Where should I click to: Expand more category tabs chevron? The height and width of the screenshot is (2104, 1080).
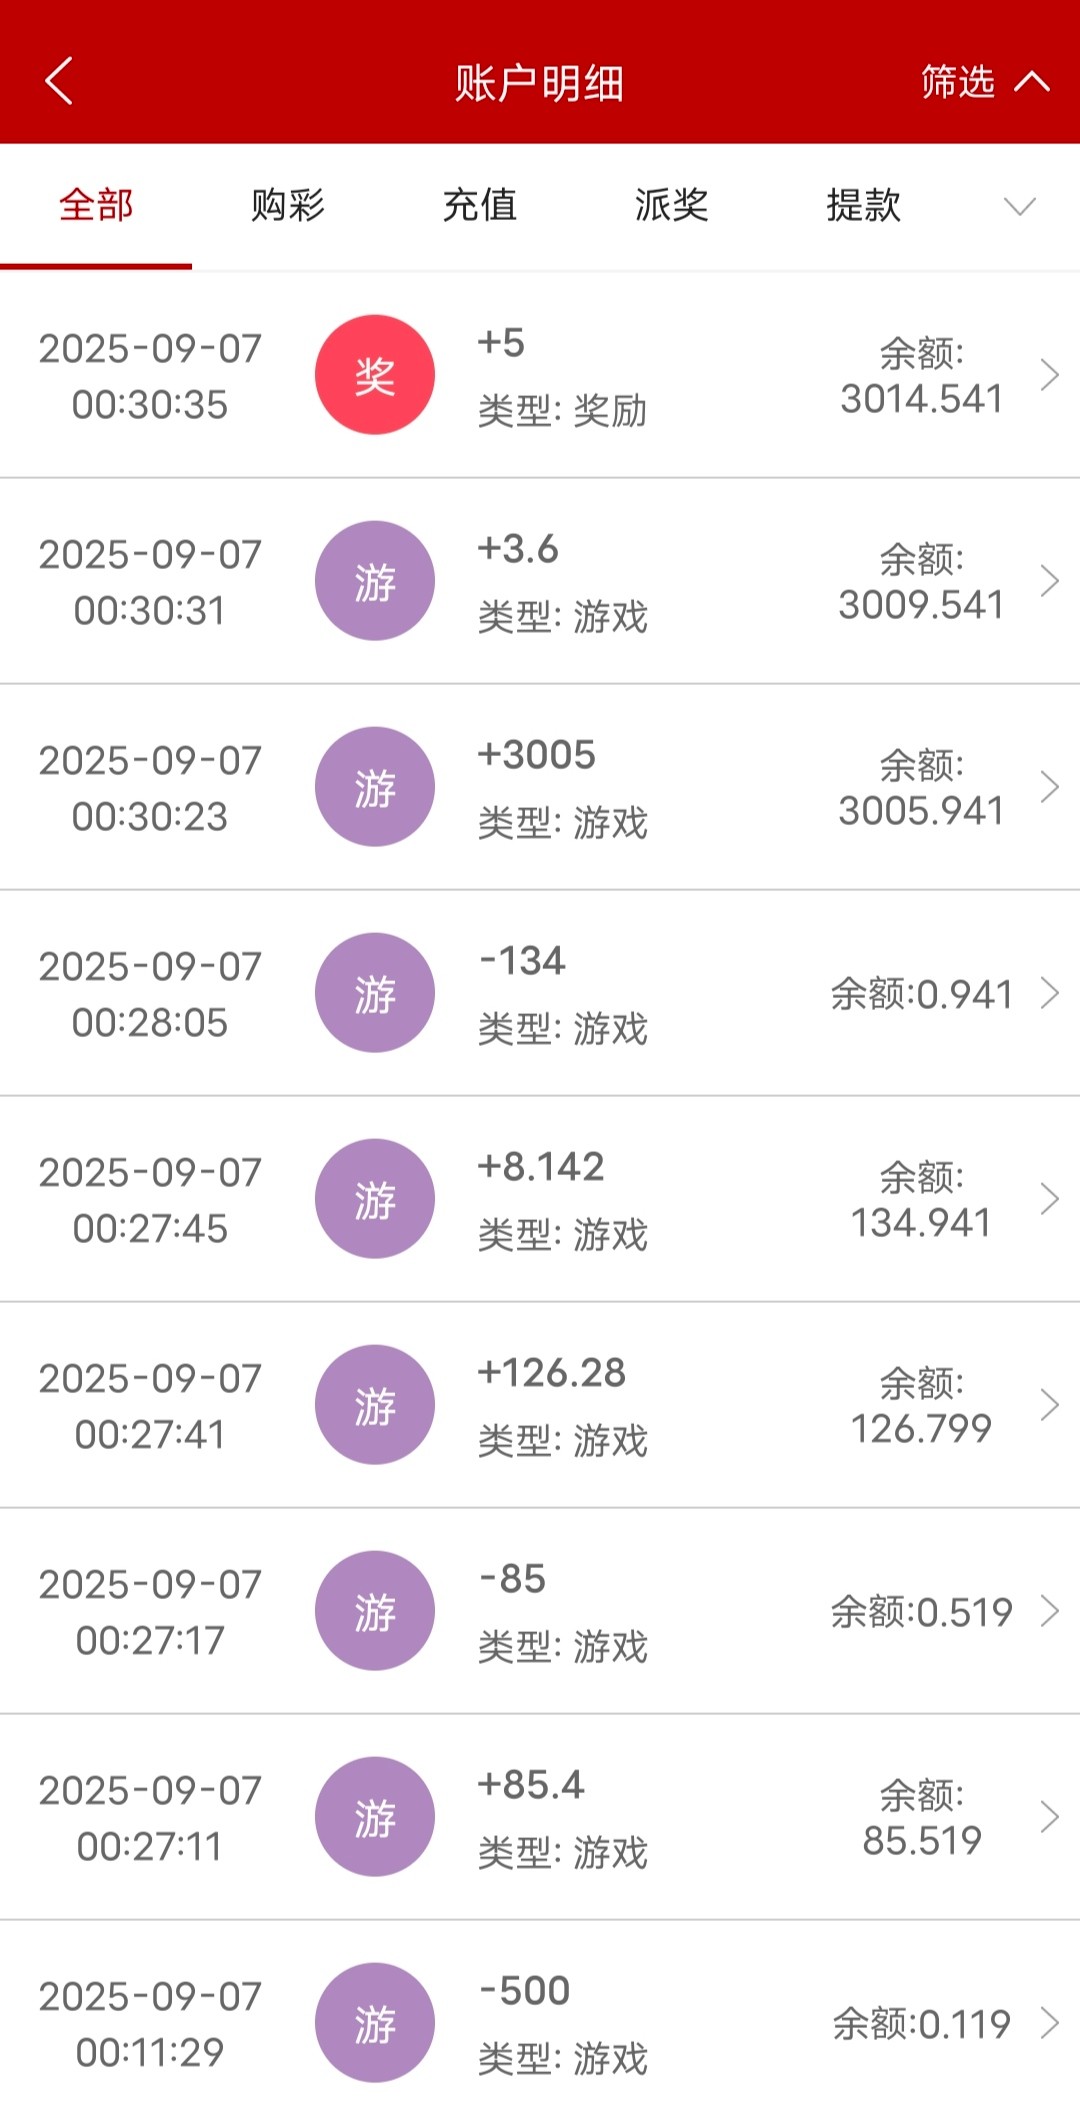(1019, 206)
